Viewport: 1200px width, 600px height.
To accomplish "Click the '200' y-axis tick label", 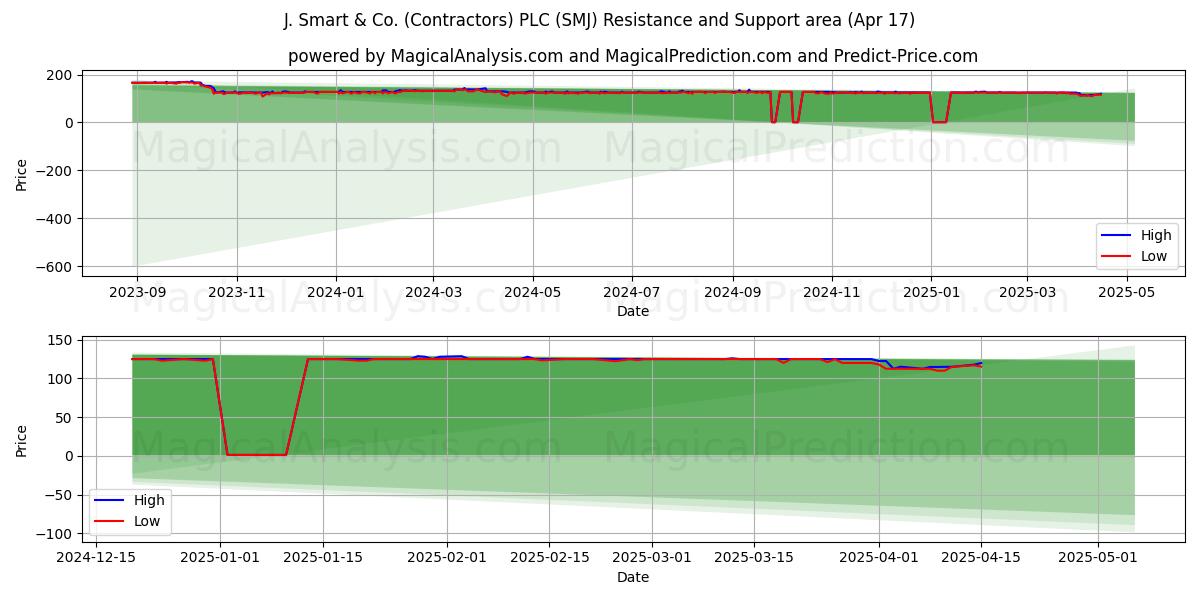I will pyautogui.click(x=61, y=75).
